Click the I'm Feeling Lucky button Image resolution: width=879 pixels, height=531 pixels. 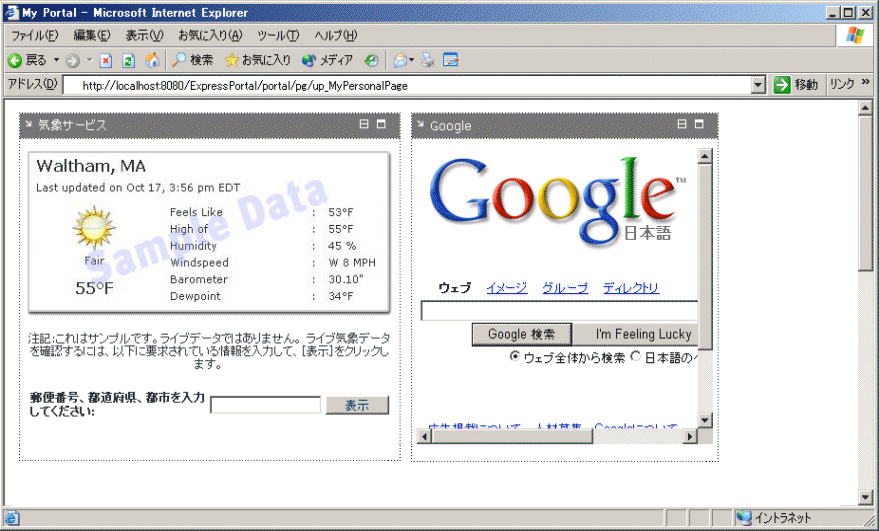pos(636,334)
